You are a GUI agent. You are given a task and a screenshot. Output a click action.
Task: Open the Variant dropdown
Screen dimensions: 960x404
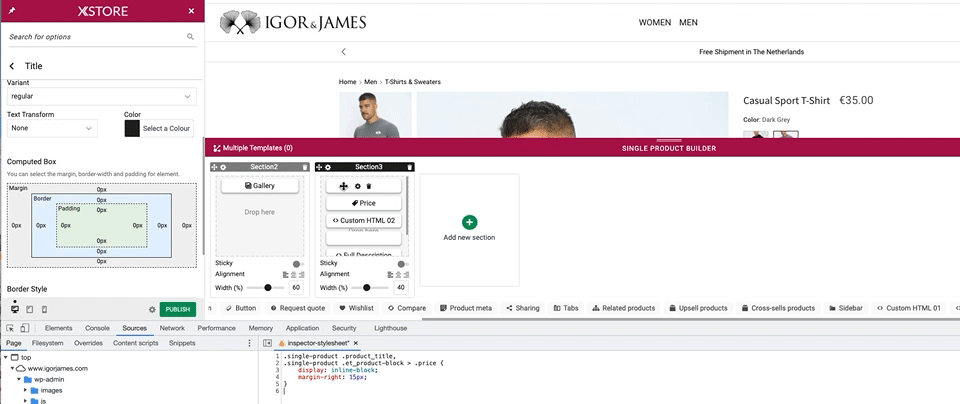pos(102,96)
